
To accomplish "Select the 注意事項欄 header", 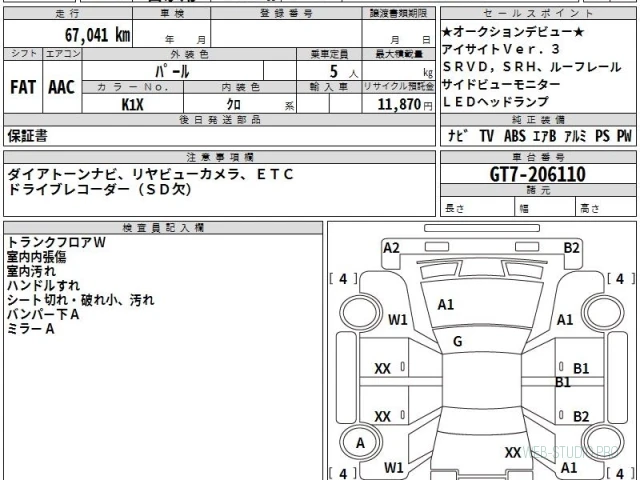I will (x=220, y=157).
